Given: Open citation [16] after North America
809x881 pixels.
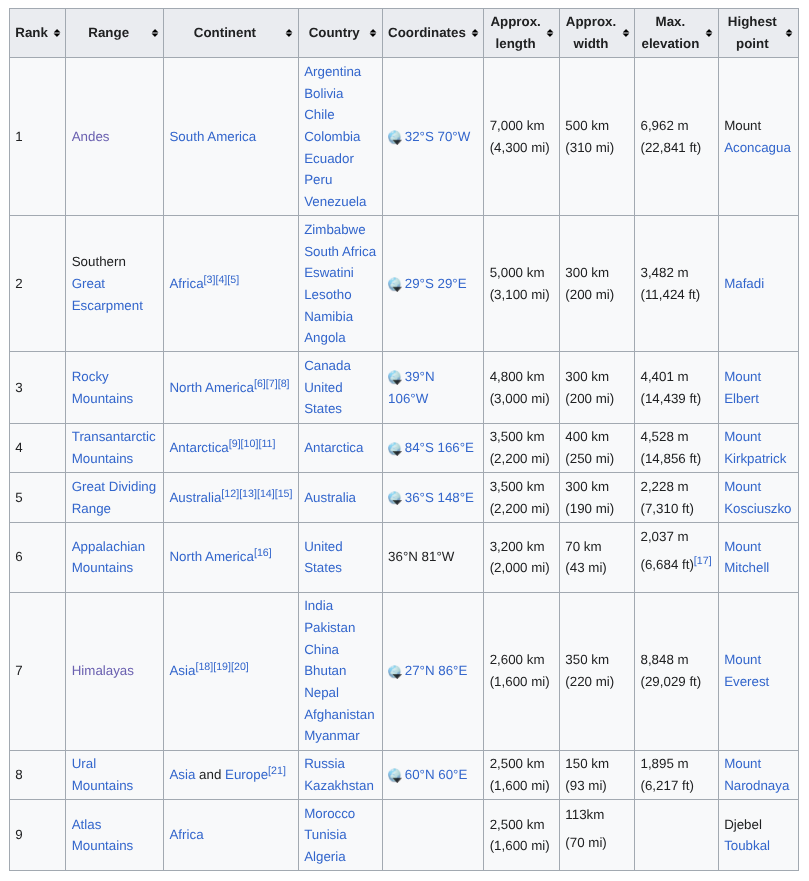Looking at the screenshot, I should 263,553.
